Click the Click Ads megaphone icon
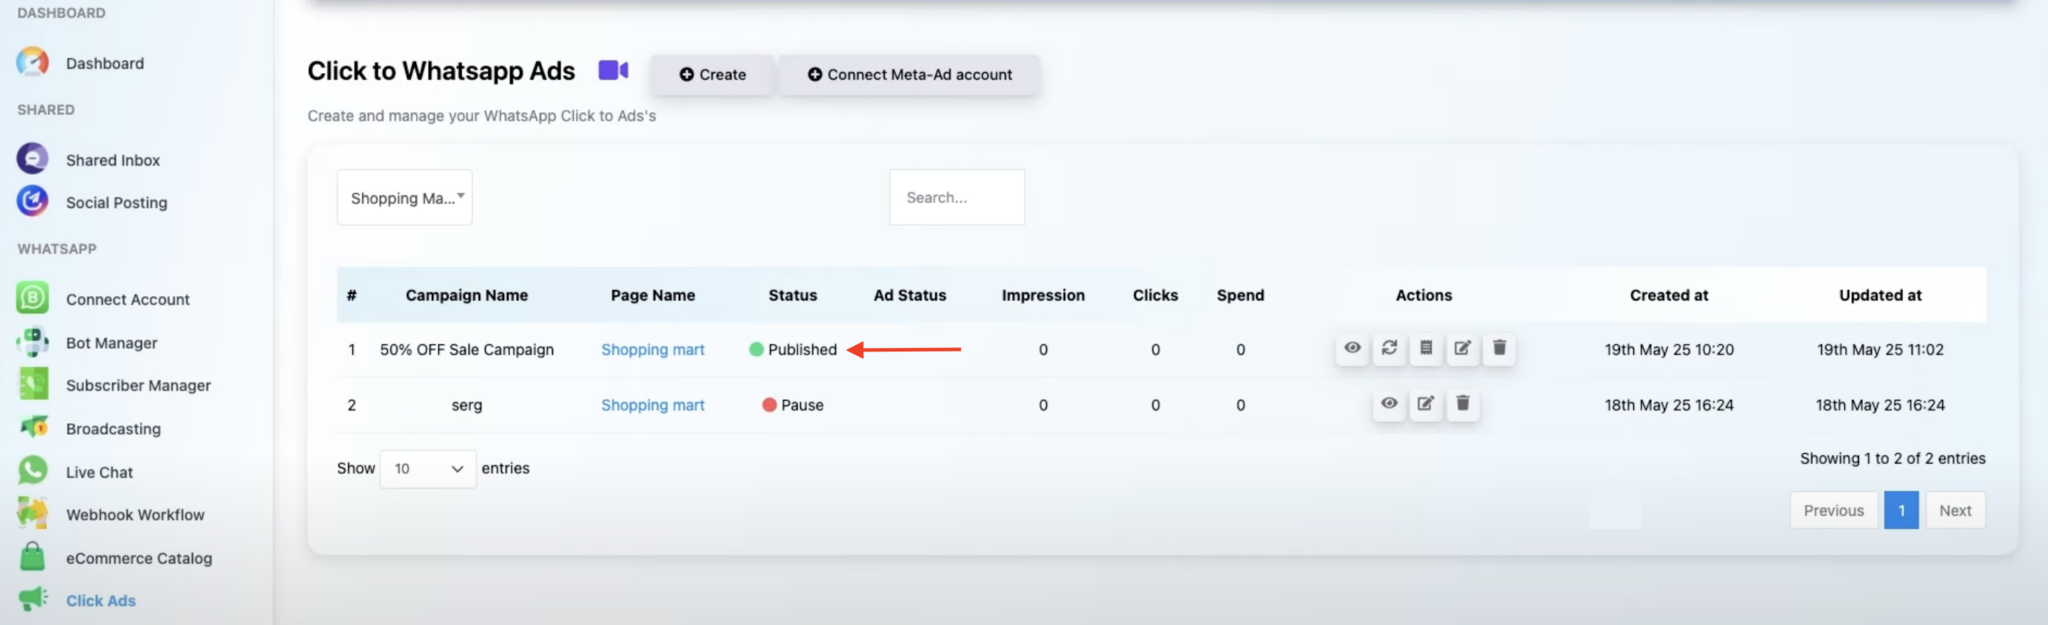Image resolution: width=2048 pixels, height=625 pixels. pos(32,599)
